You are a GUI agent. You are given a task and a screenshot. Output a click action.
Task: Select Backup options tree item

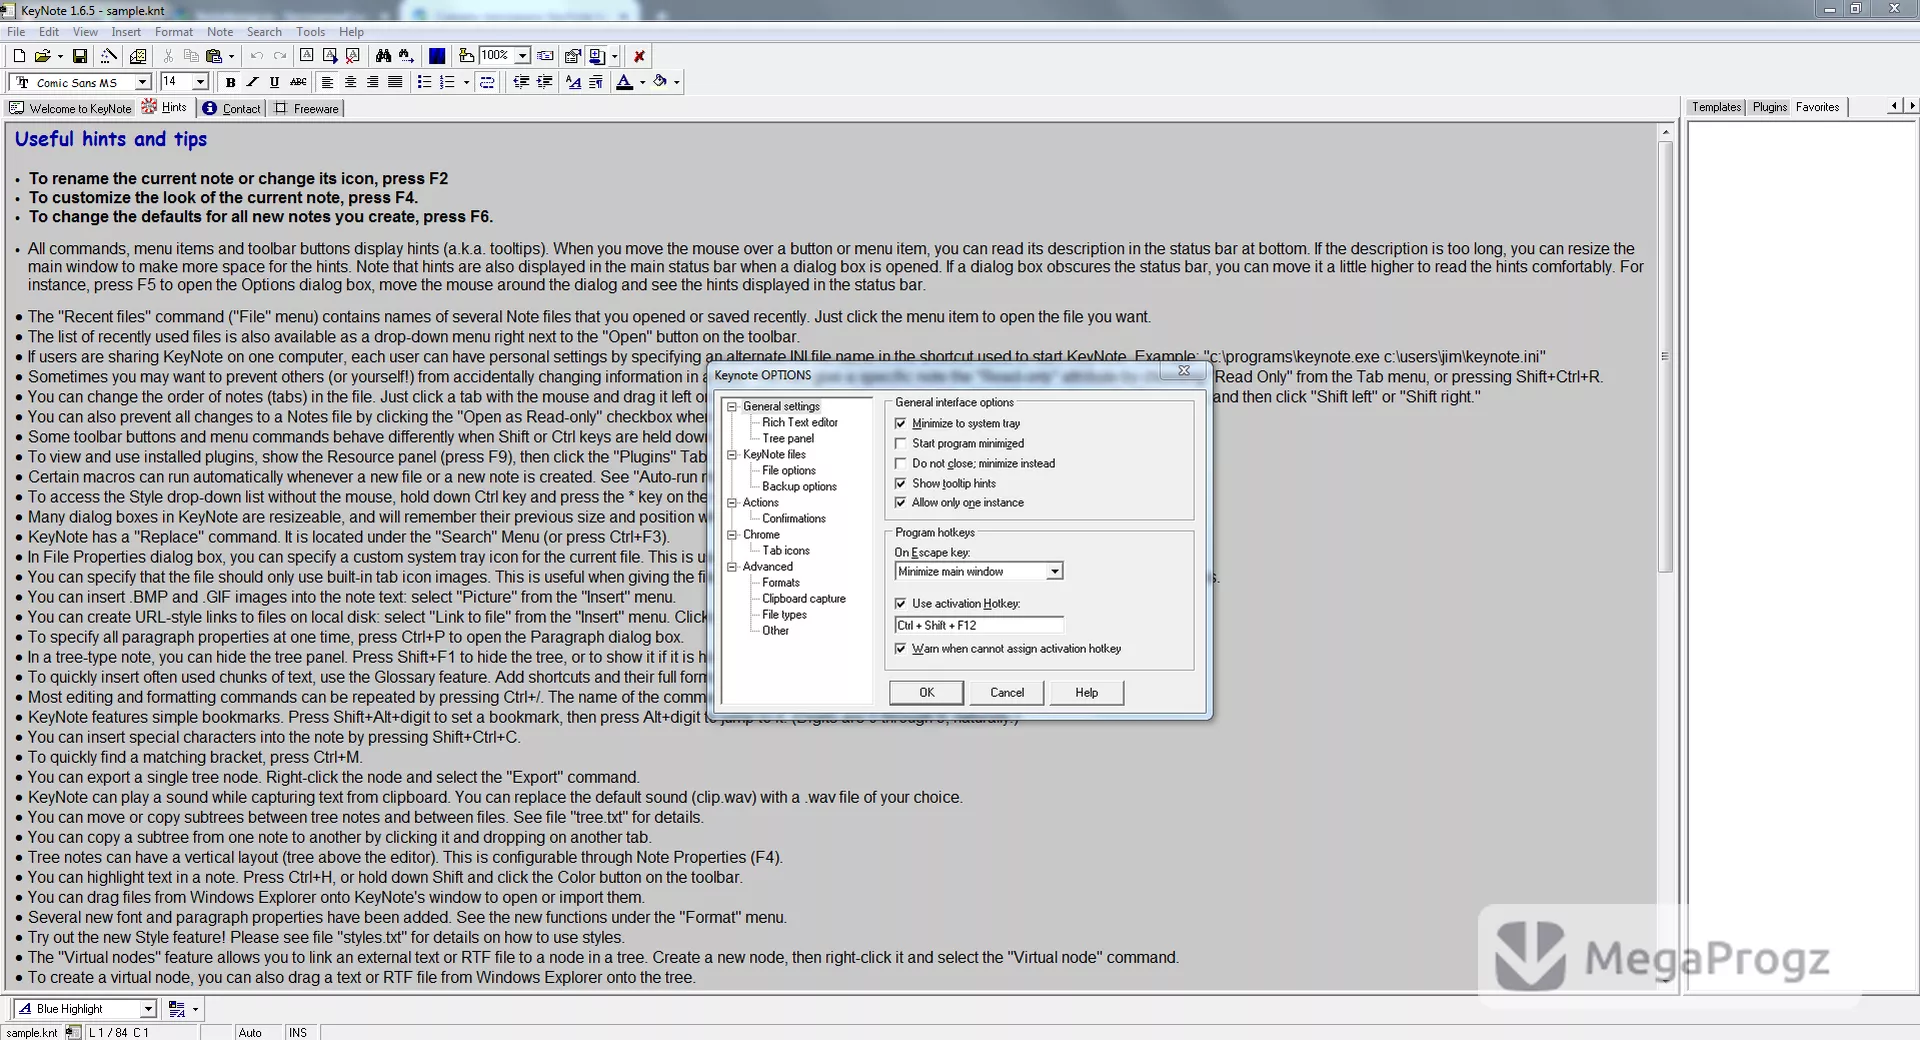pos(799,486)
